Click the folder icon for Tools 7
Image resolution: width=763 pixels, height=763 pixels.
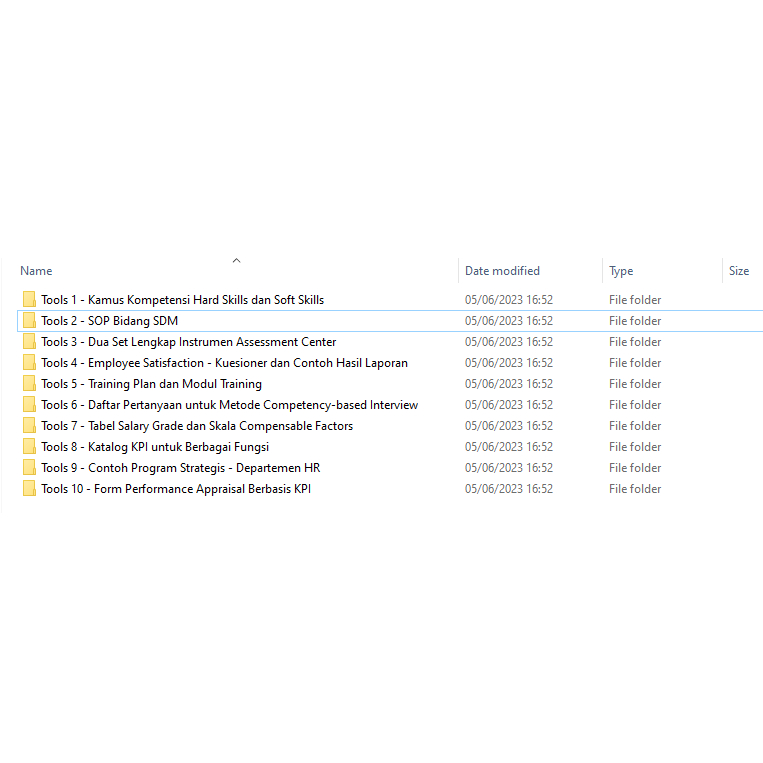[x=29, y=425]
